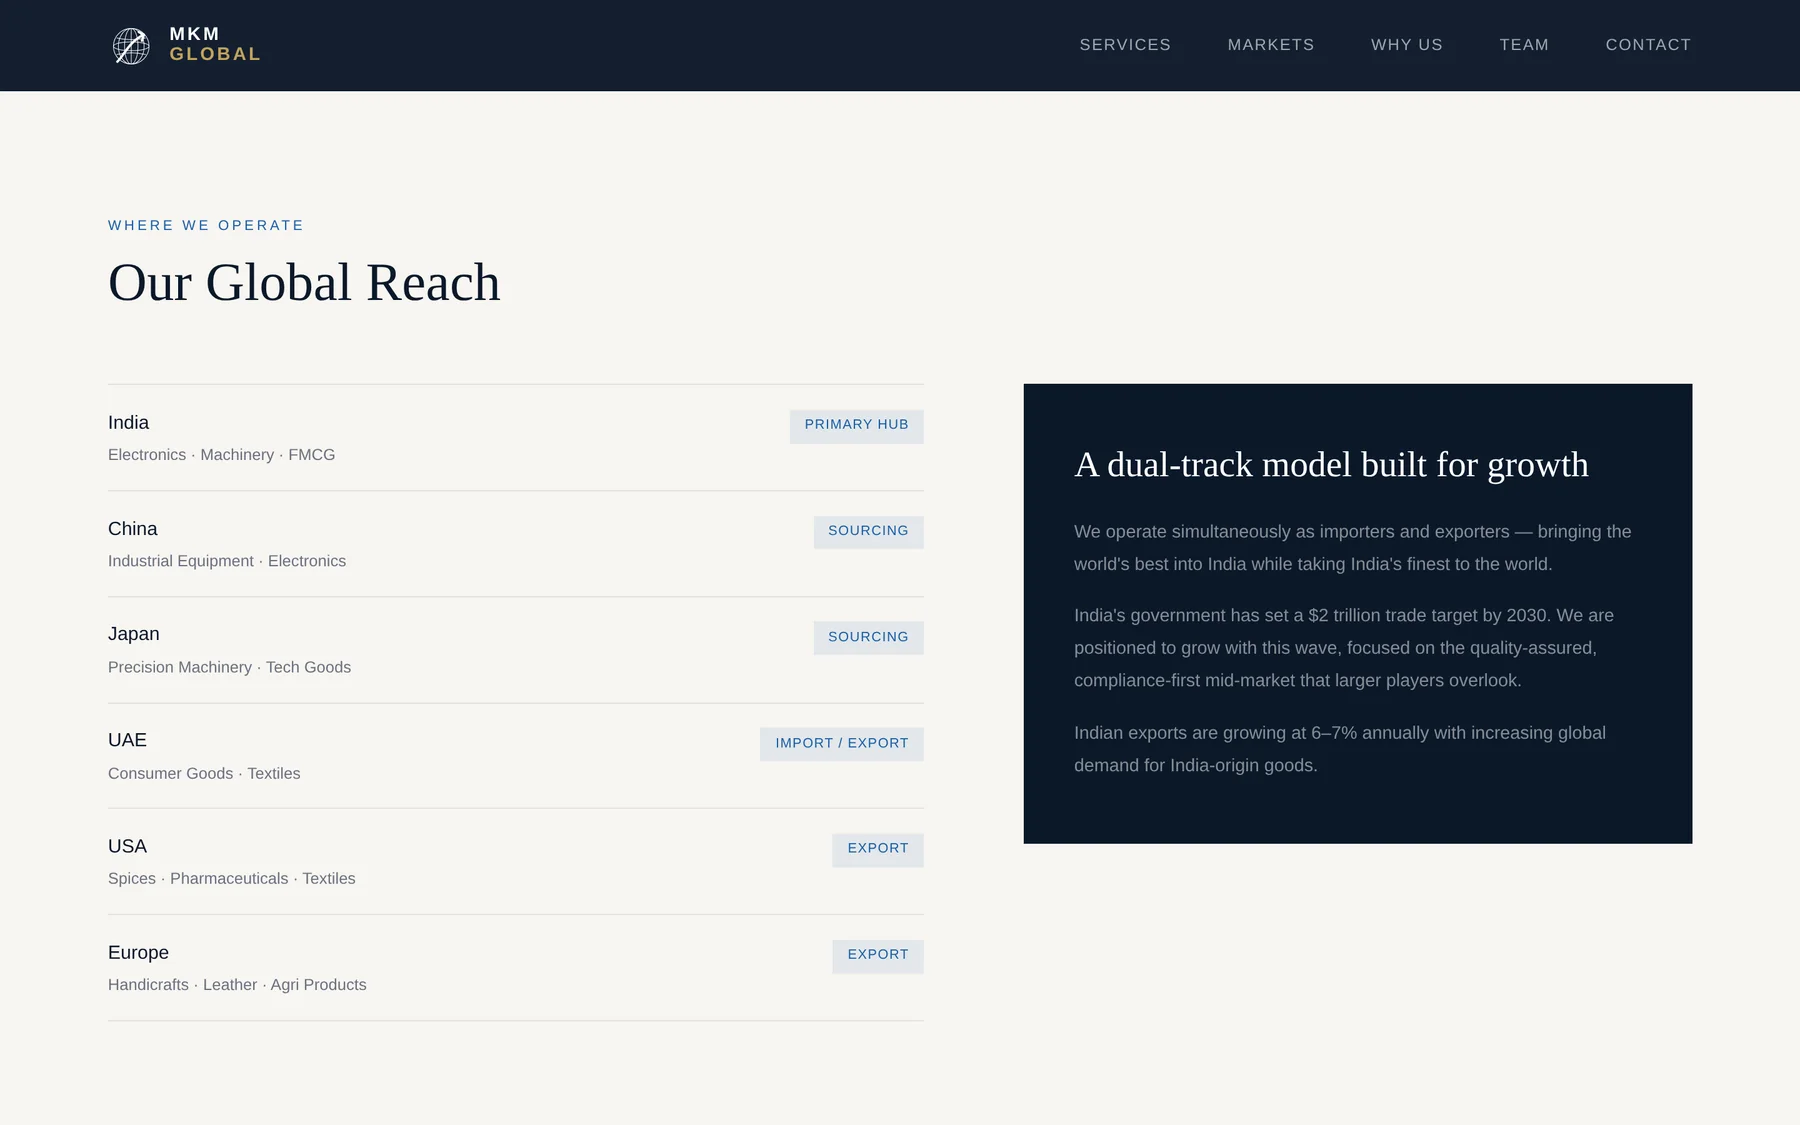Viewport: 1800px width, 1125px height.
Task: Click the MKM Global globe logo icon
Action: point(131,45)
